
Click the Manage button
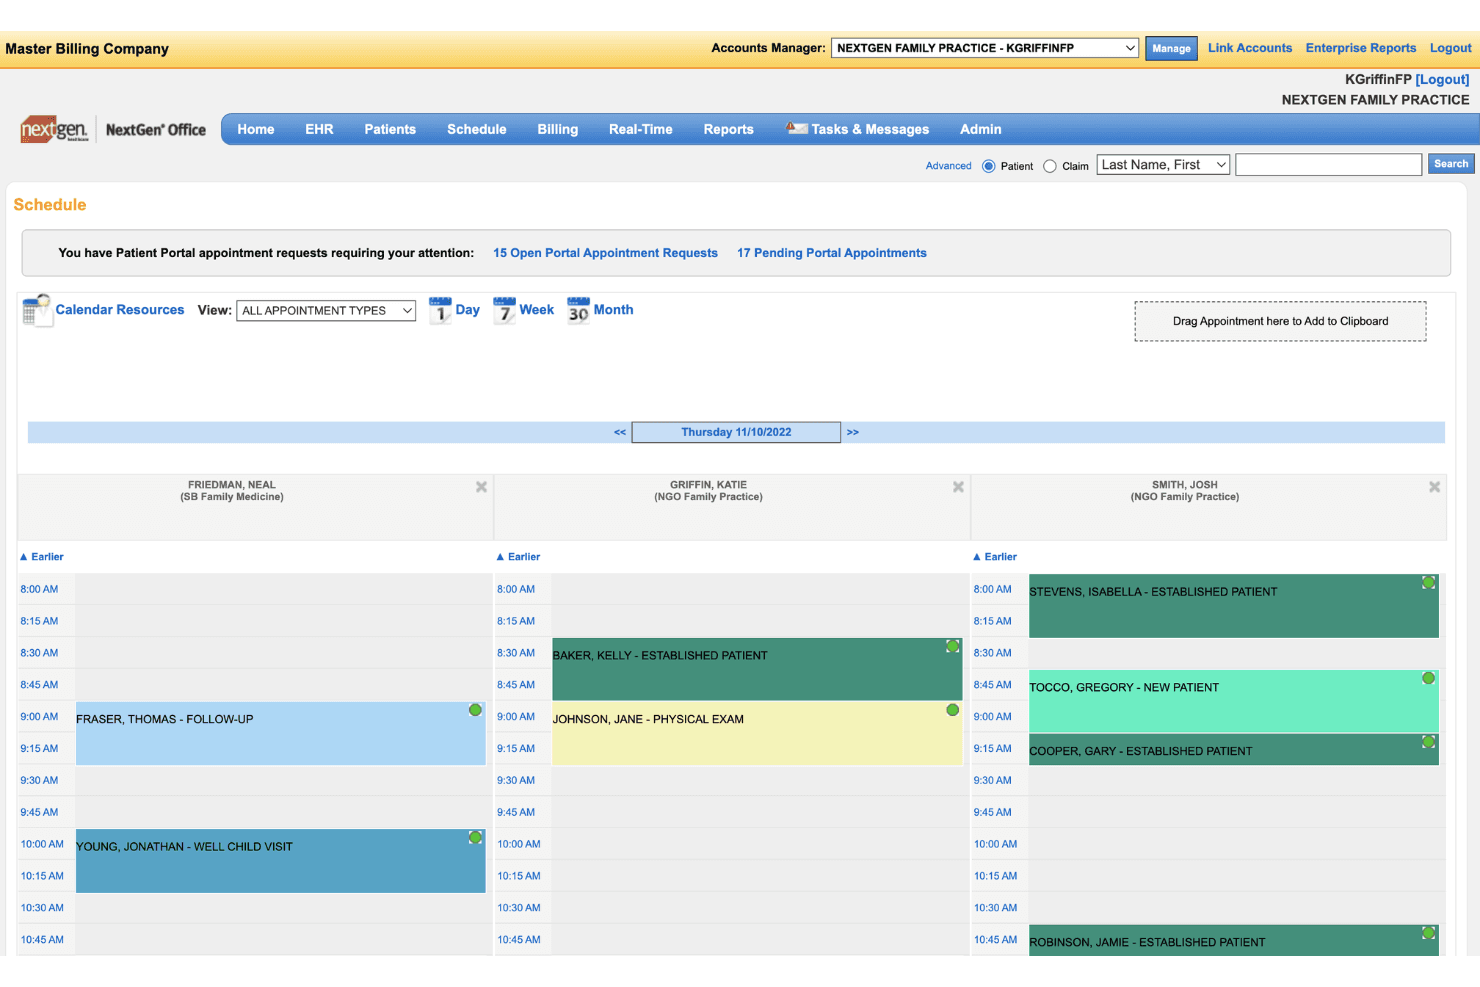coord(1171,48)
